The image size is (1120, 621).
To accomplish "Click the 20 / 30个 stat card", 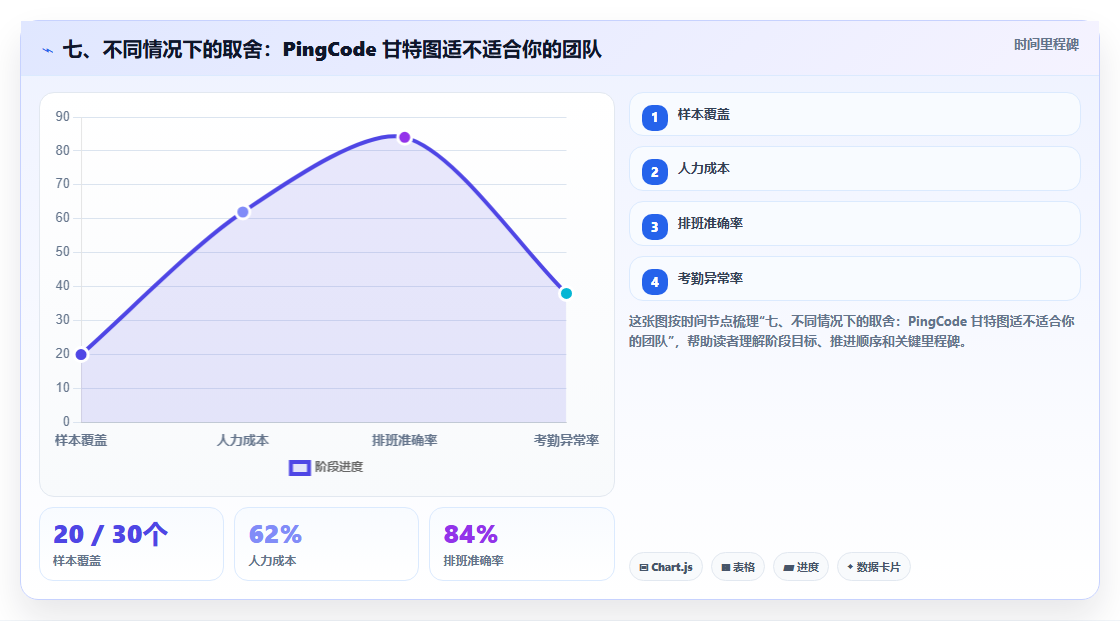I will click(131, 544).
